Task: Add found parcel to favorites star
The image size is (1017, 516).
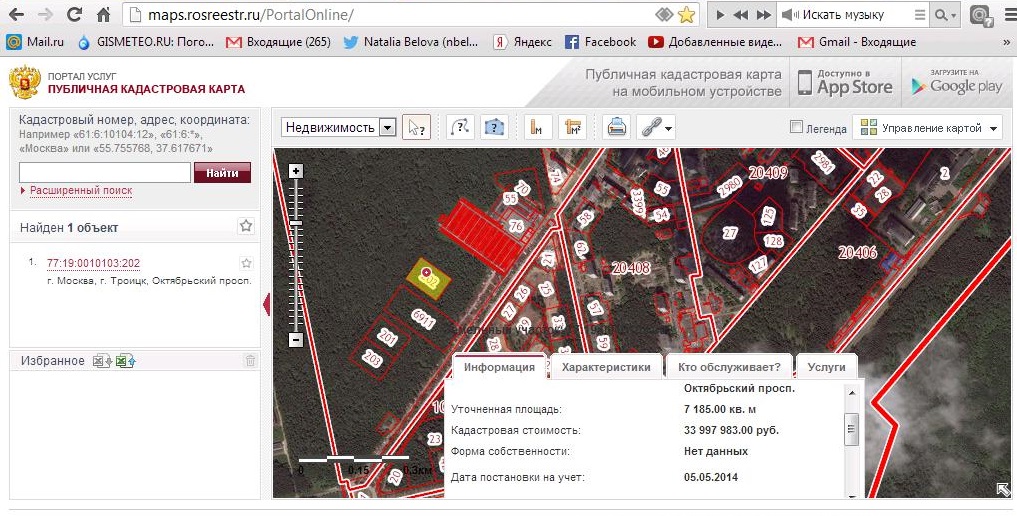Action: [246, 263]
